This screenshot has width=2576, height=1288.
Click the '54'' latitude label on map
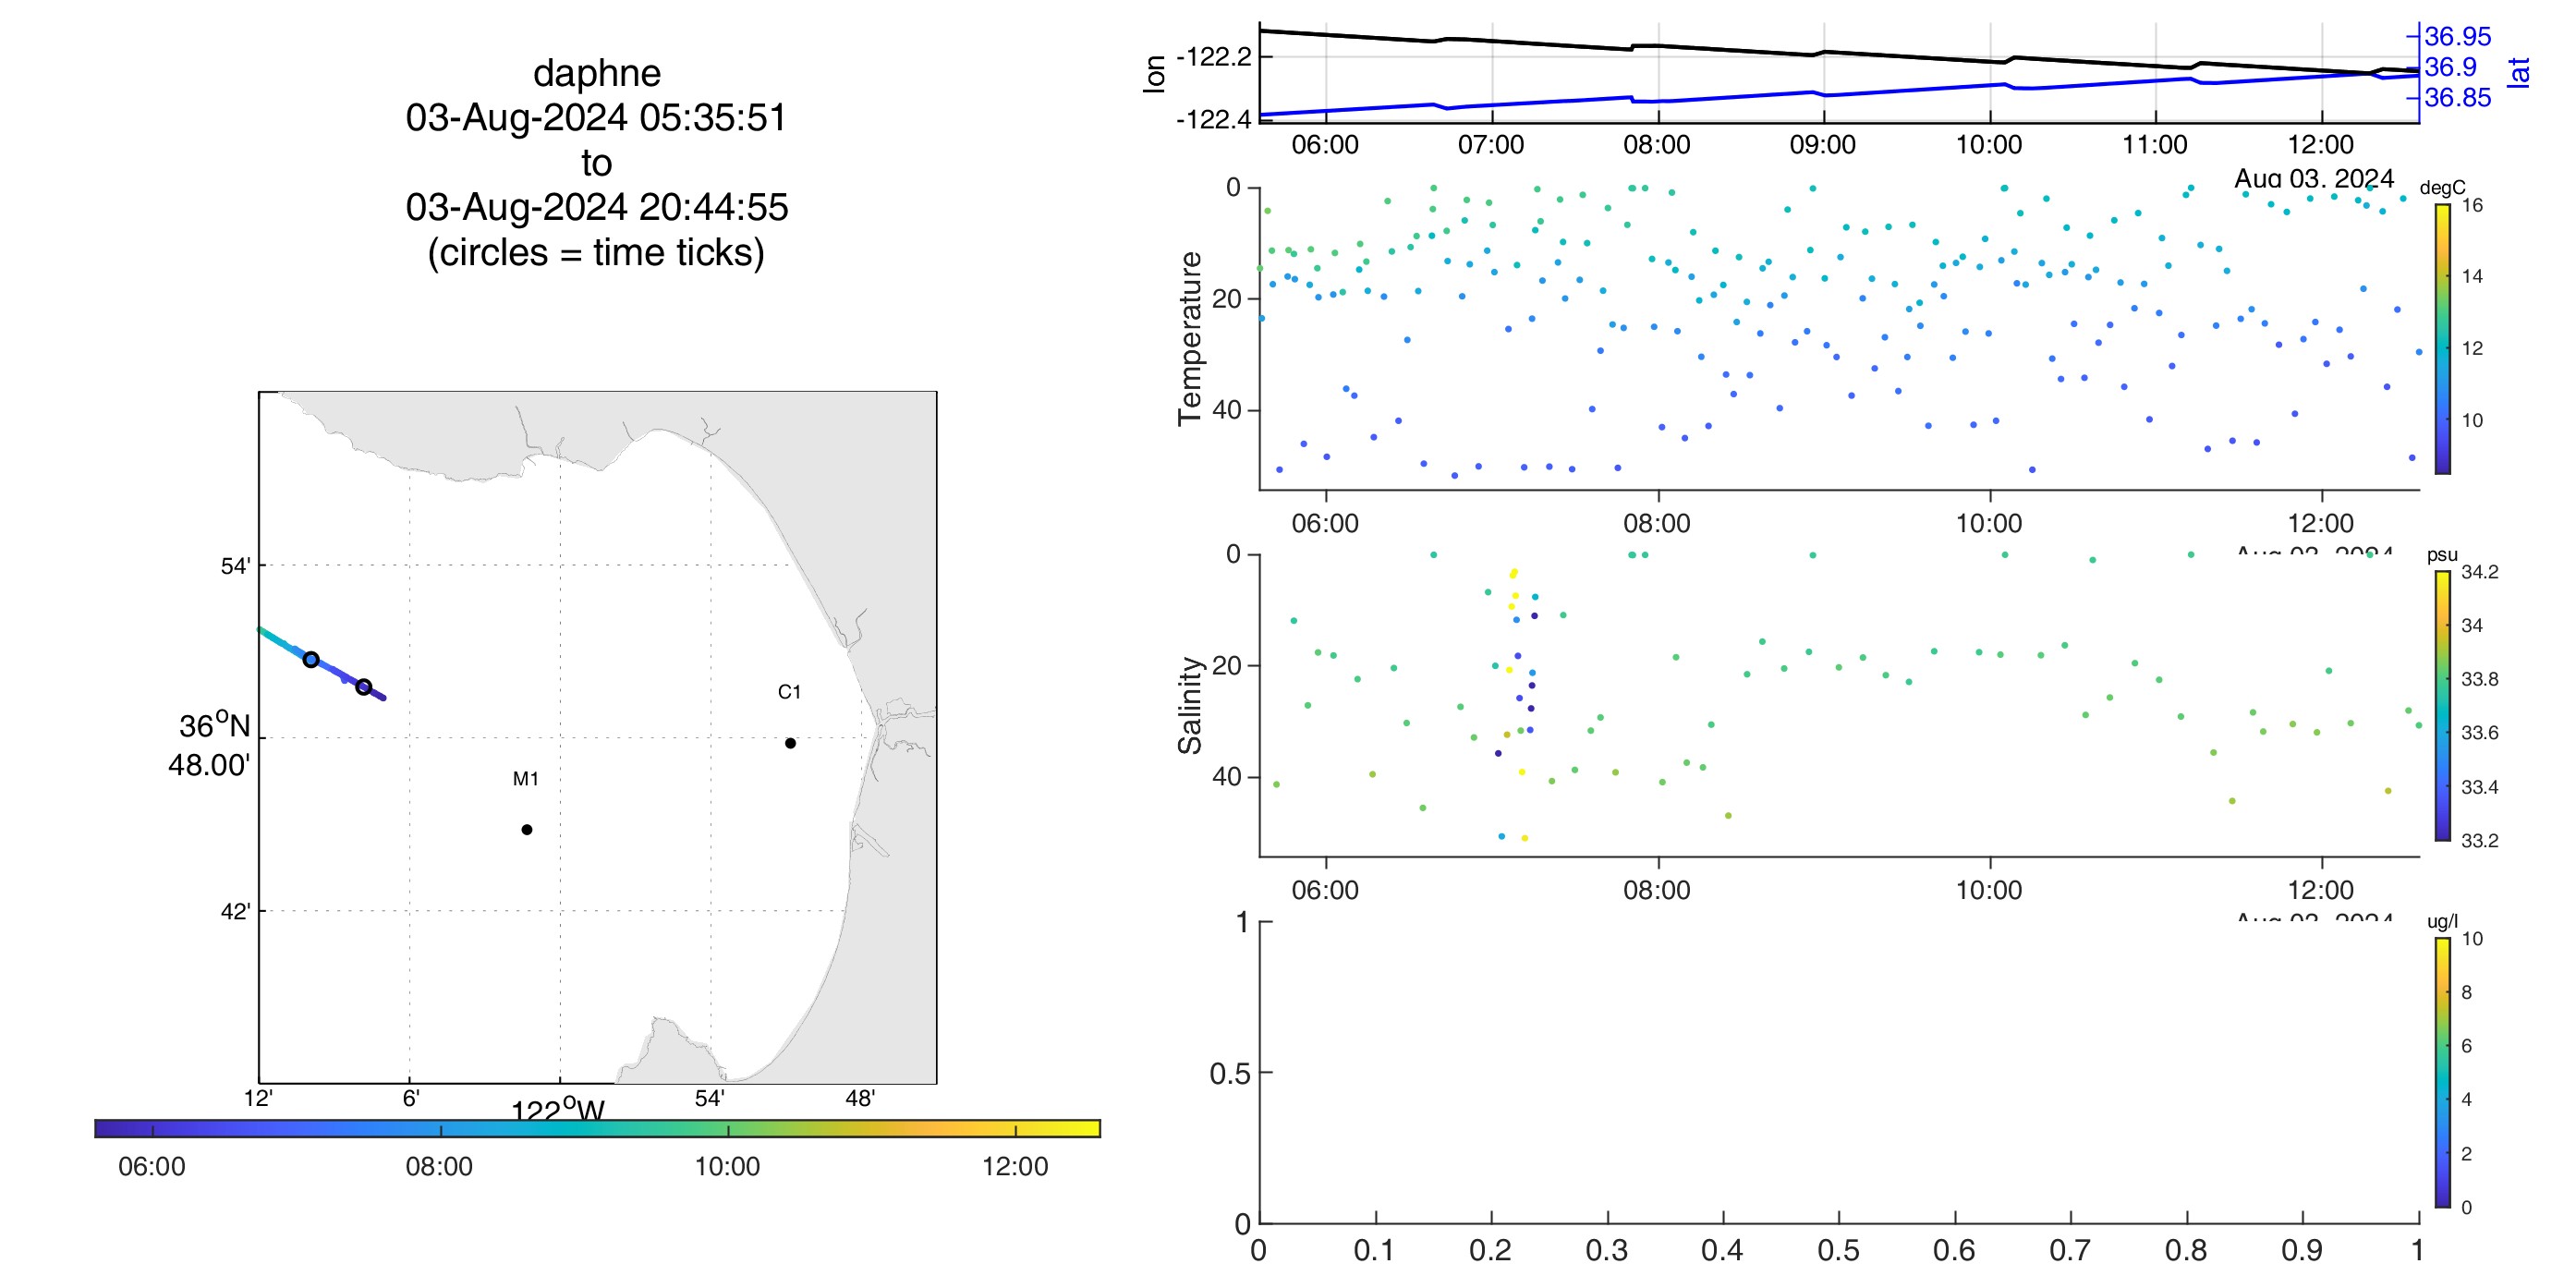click(x=235, y=566)
